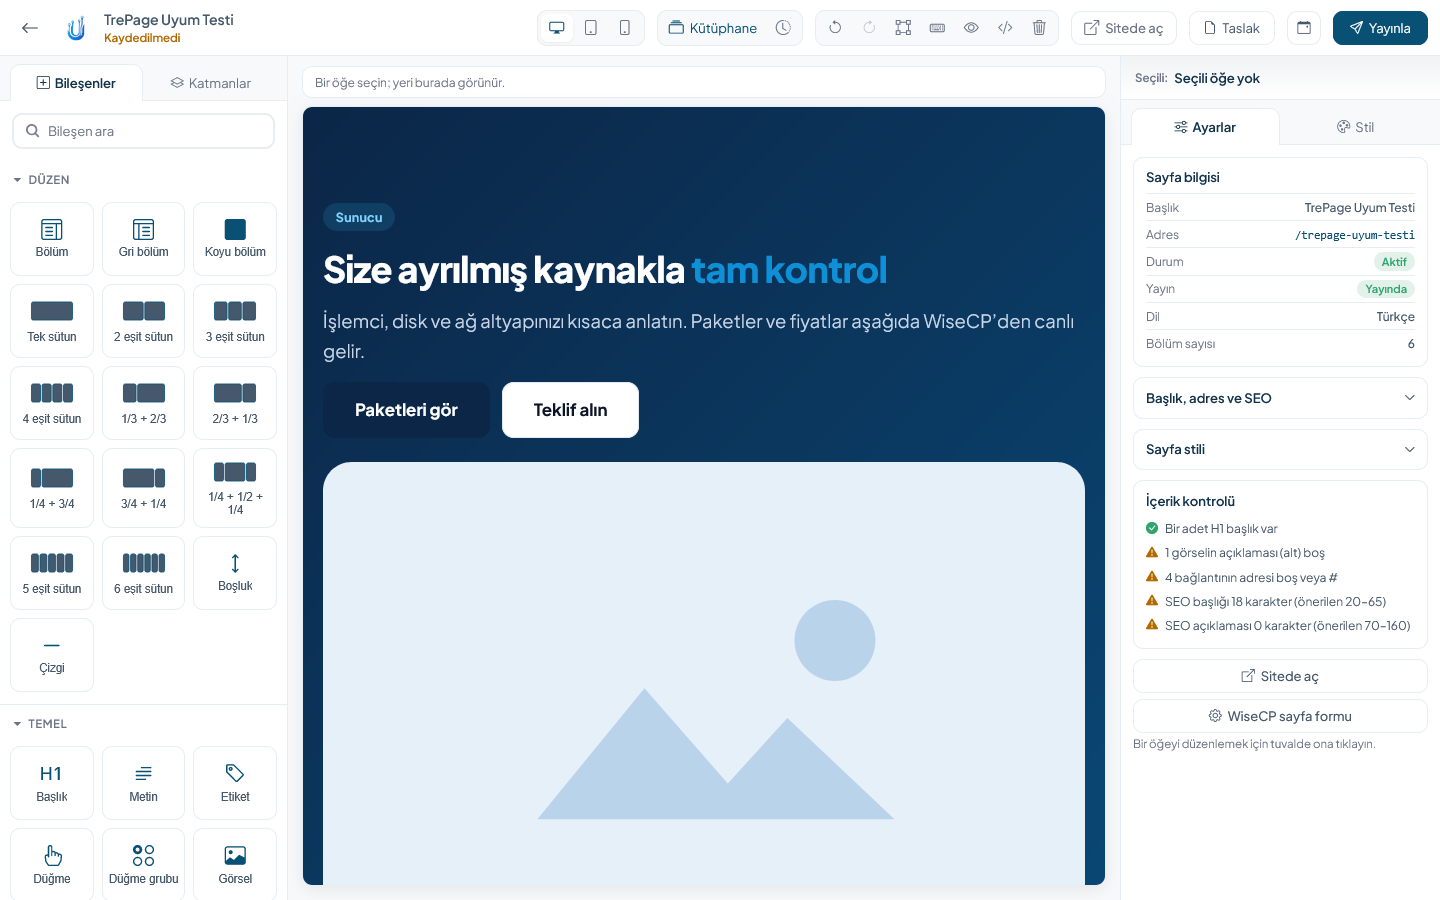Image resolution: width=1440 pixels, height=900 pixels.
Task: Collapse the TEMEL component group
Action: coord(40,724)
